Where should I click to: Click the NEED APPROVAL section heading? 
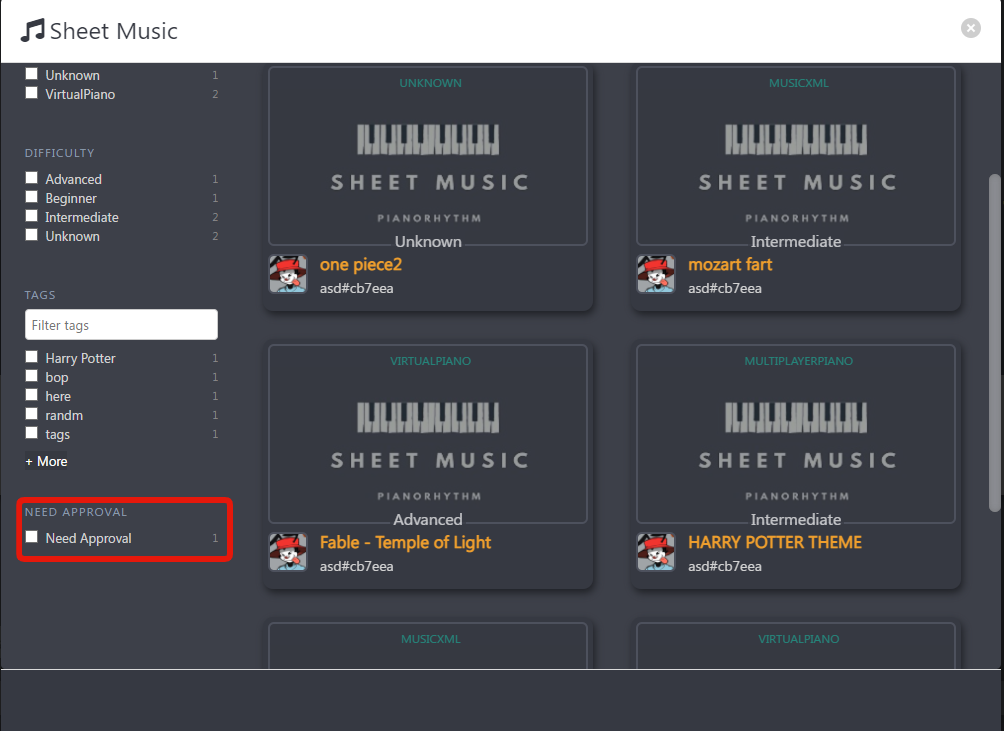click(x=76, y=512)
